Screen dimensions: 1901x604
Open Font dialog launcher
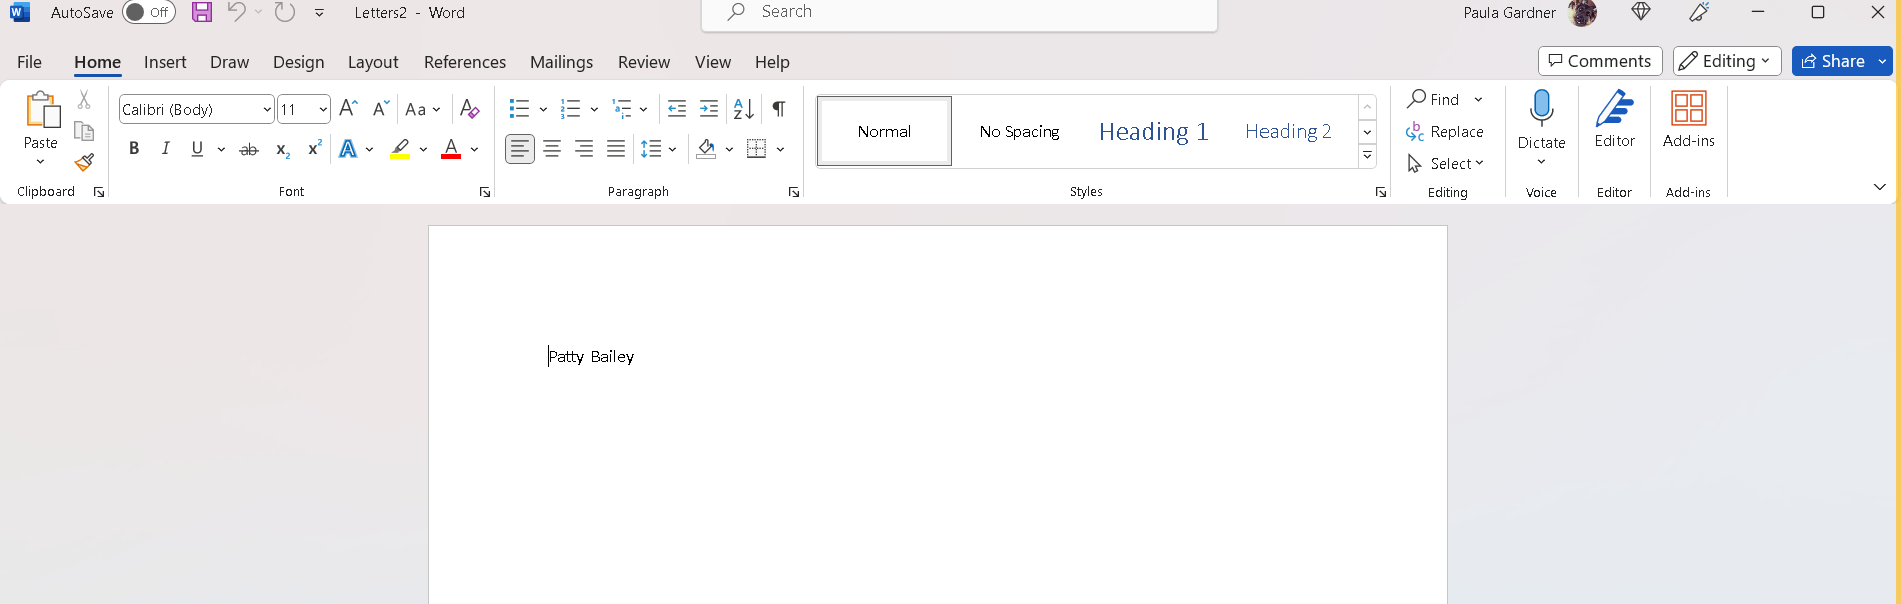pos(485,192)
